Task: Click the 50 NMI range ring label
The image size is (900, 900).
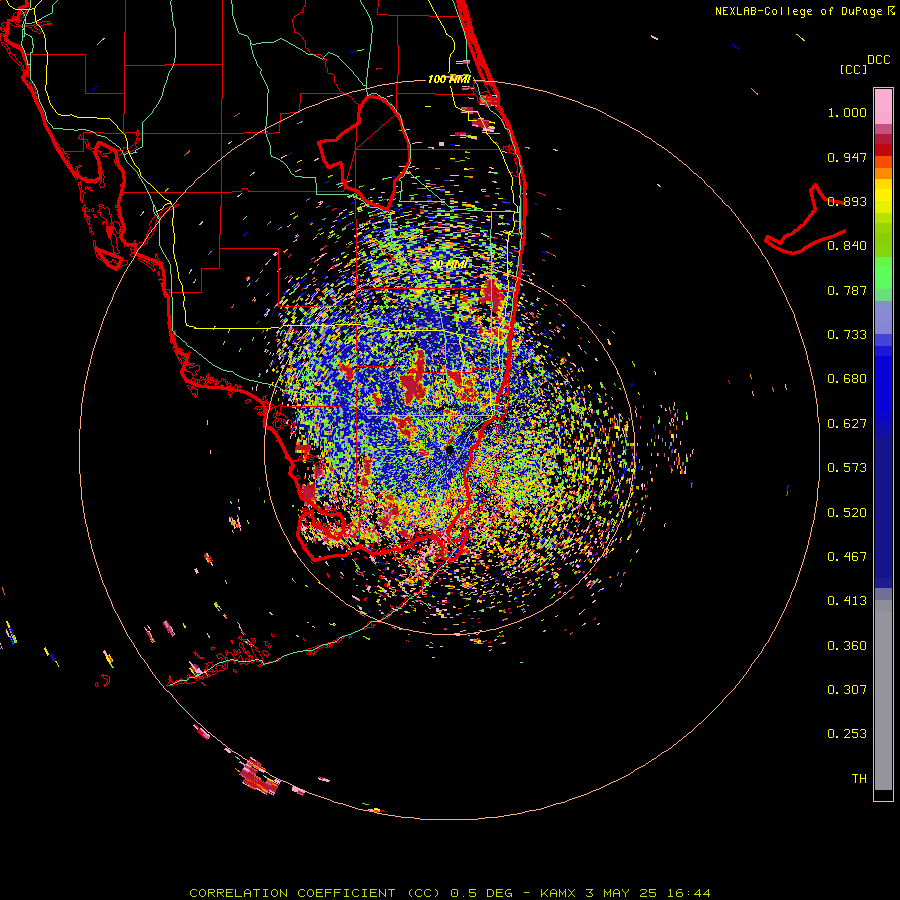Action: point(449,265)
